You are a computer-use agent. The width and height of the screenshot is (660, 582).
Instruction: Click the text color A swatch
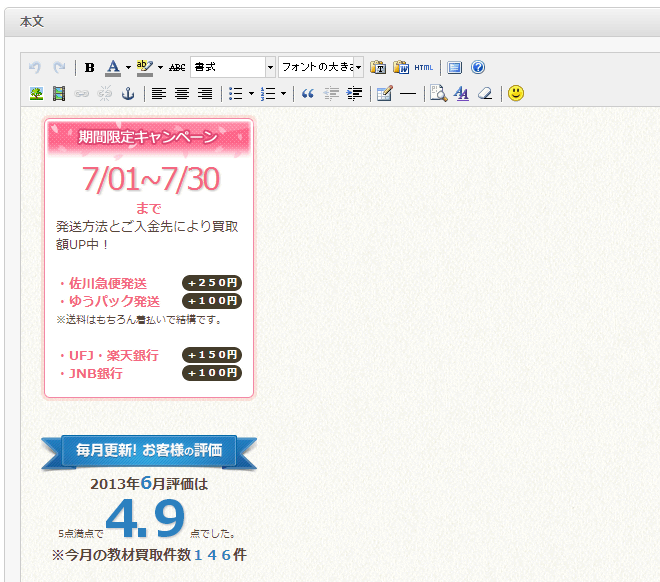(112, 68)
